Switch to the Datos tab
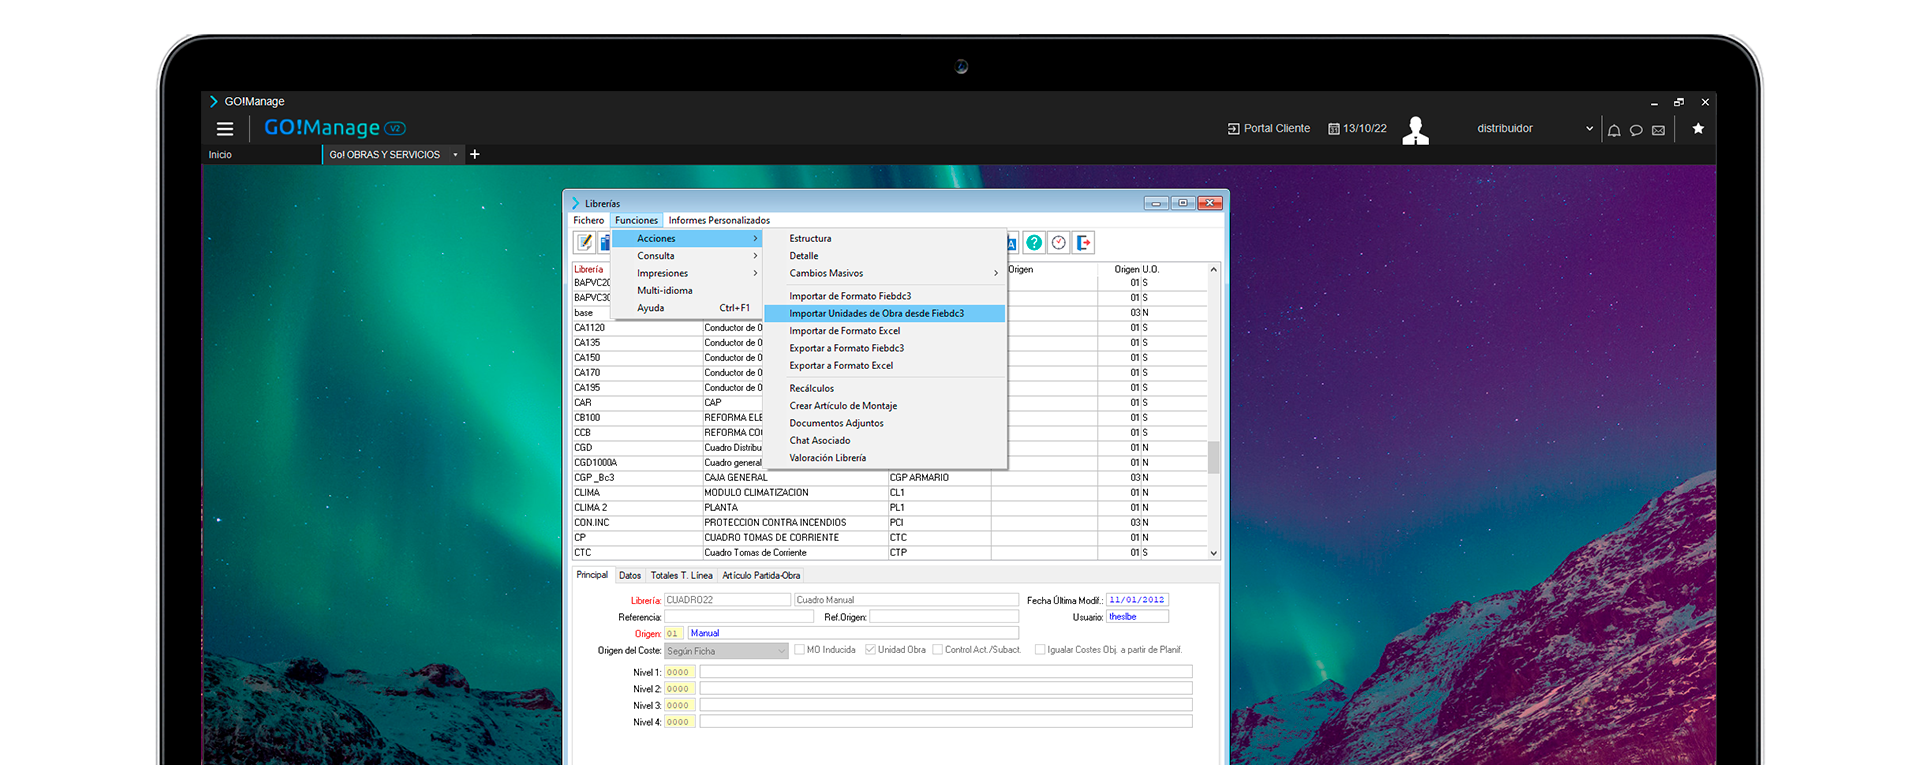1920x765 pixels. [630, 576]
